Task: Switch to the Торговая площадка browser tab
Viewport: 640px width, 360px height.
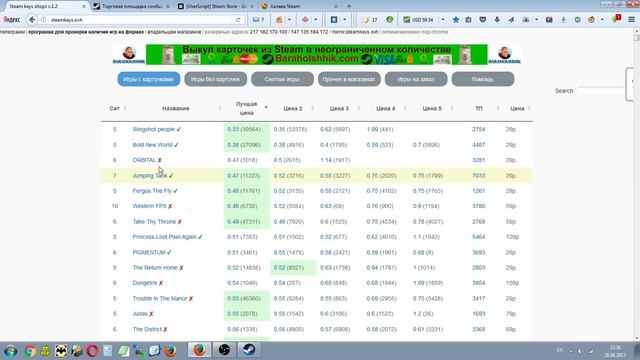Action: [x=131, y=6]
